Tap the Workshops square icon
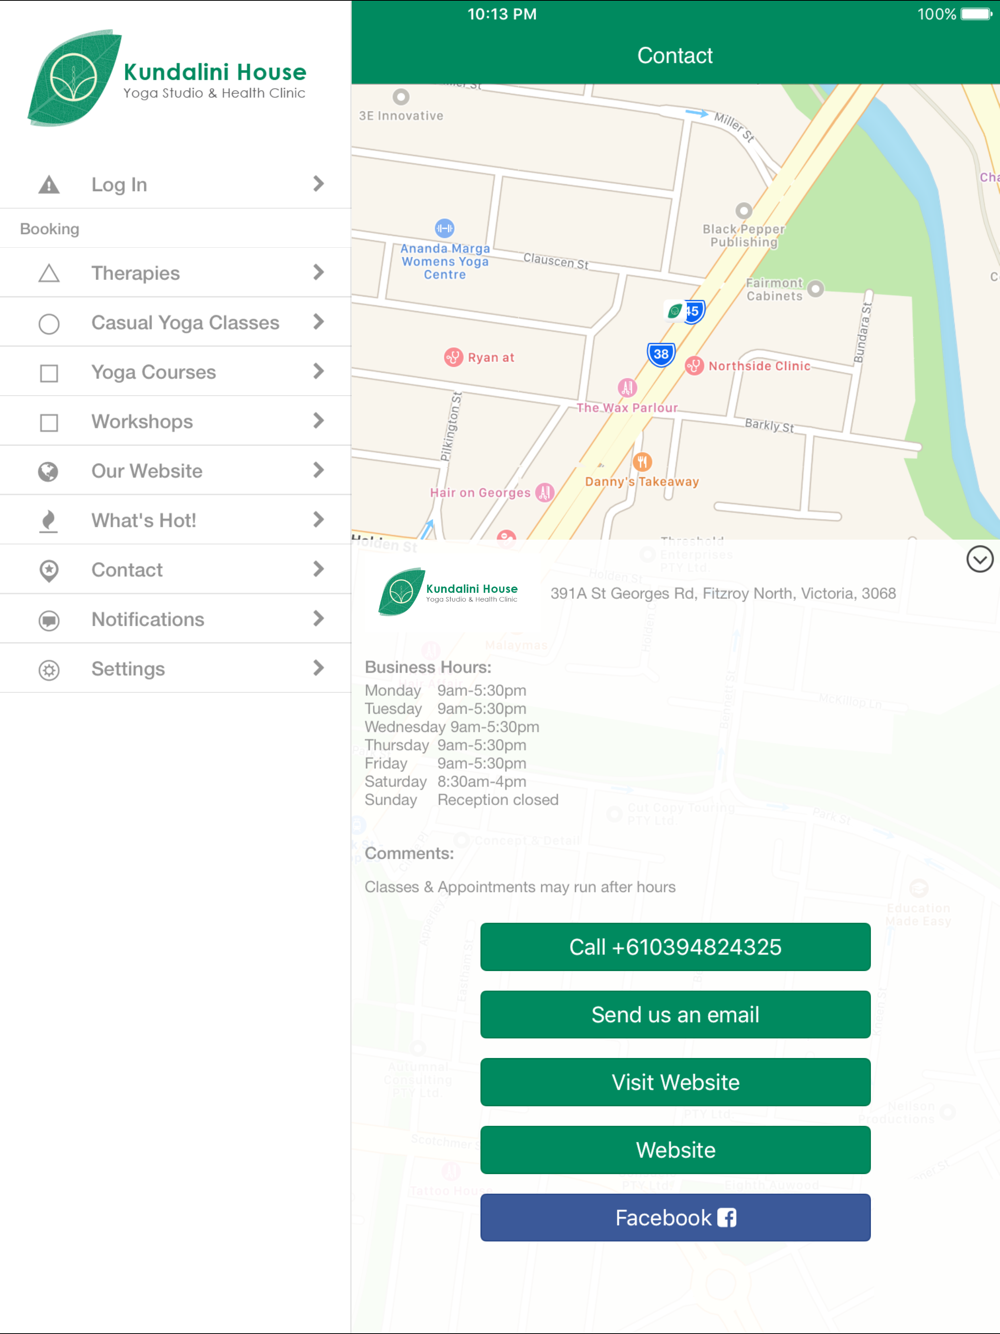Image resolution: width=1000 pixels, height=1334 pixels. pyautogui.click(x=49, y=423)
